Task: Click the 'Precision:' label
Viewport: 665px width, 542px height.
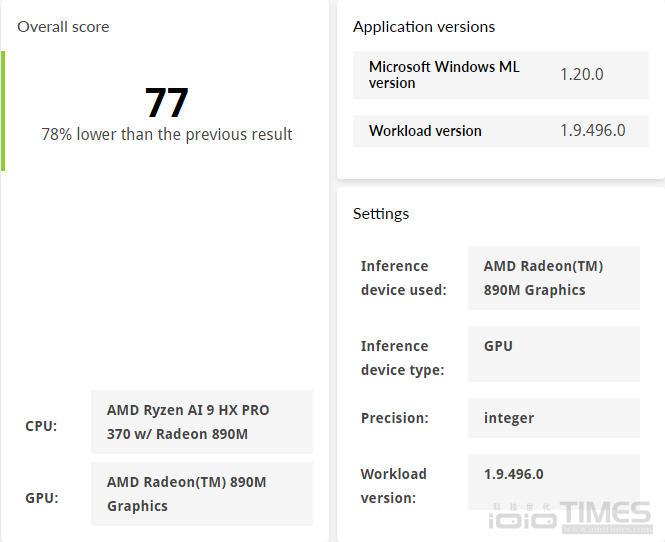Action: 394,418
